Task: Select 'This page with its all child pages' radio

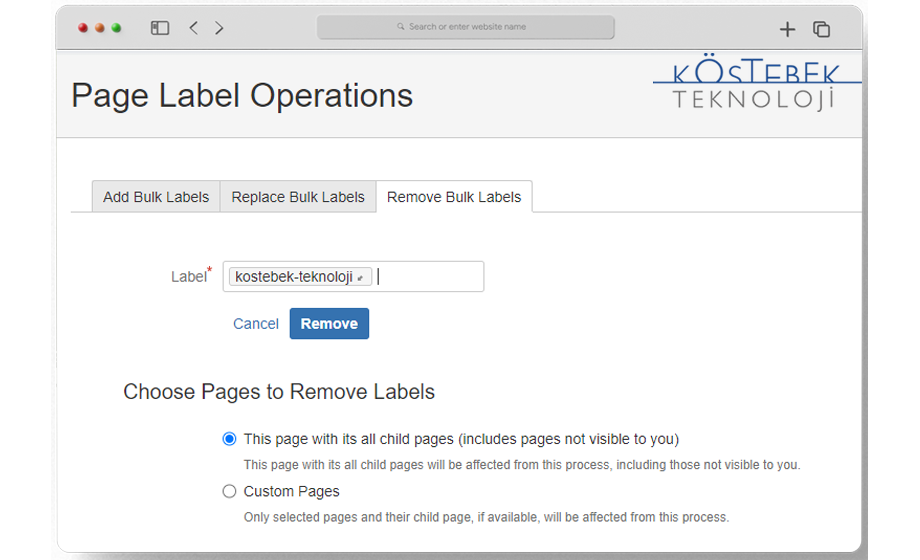Action: 229,439
